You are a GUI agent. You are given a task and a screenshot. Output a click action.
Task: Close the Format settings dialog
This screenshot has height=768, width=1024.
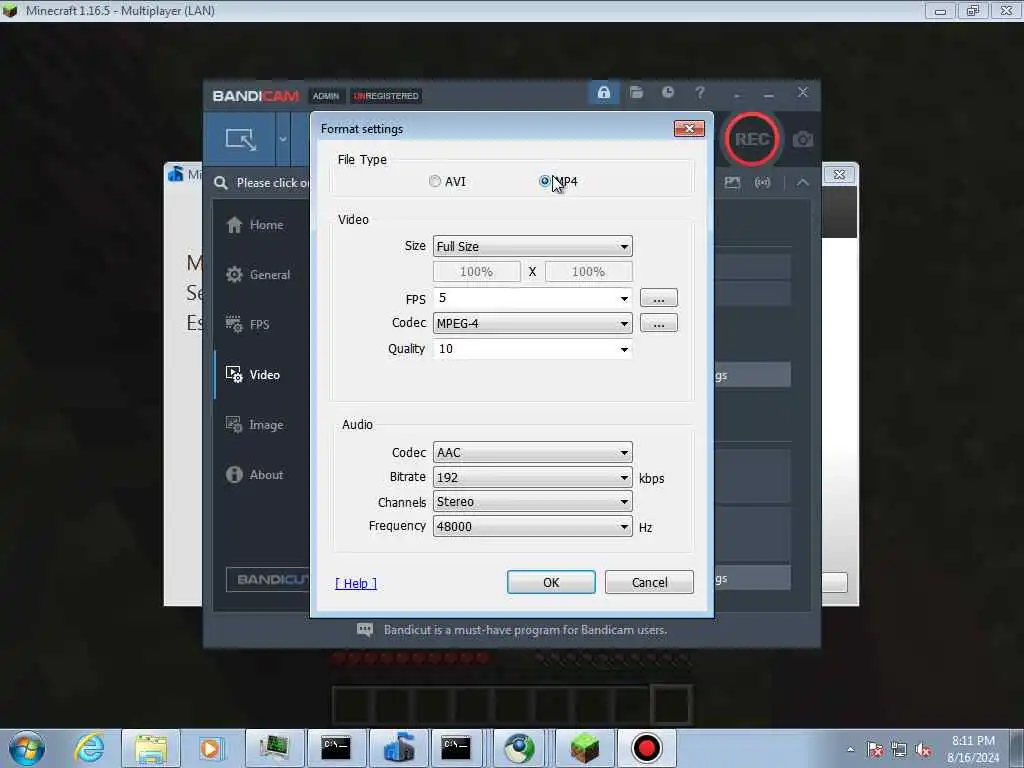point(689,129)
